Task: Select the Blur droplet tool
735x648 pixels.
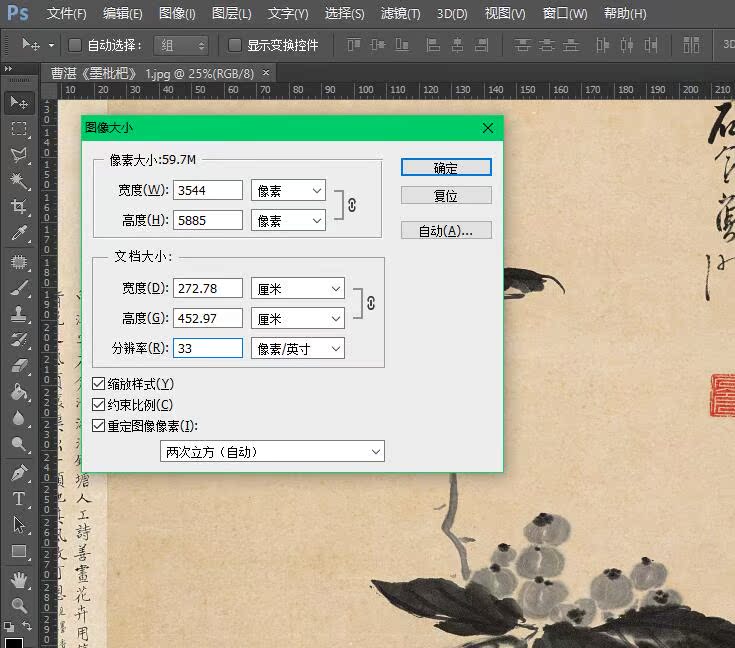Action: point(19,417)
